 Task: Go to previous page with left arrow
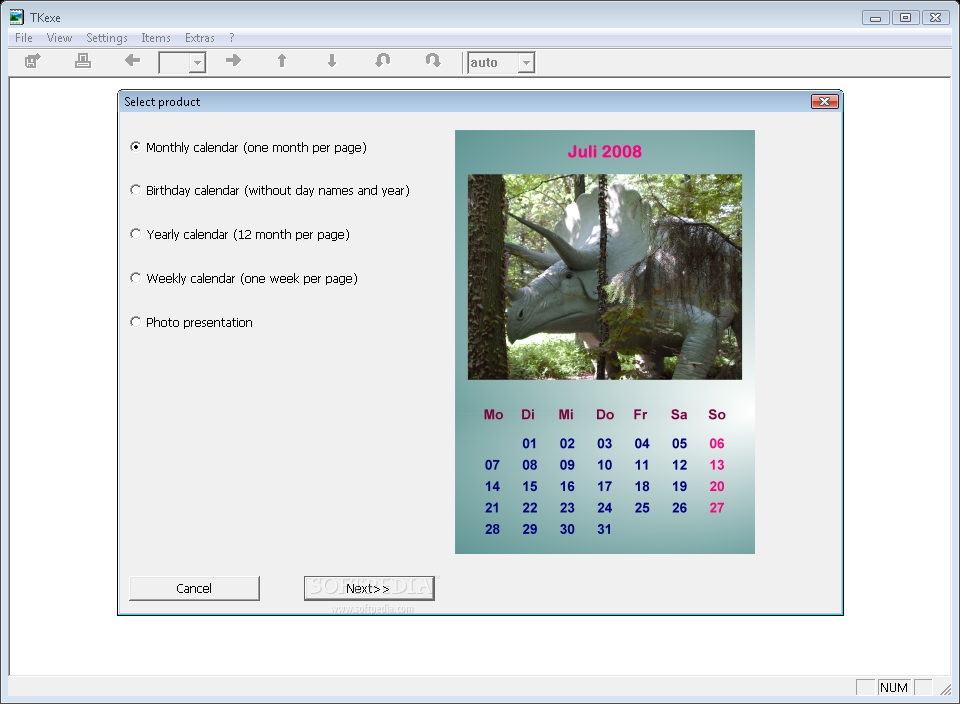point(132,60)
